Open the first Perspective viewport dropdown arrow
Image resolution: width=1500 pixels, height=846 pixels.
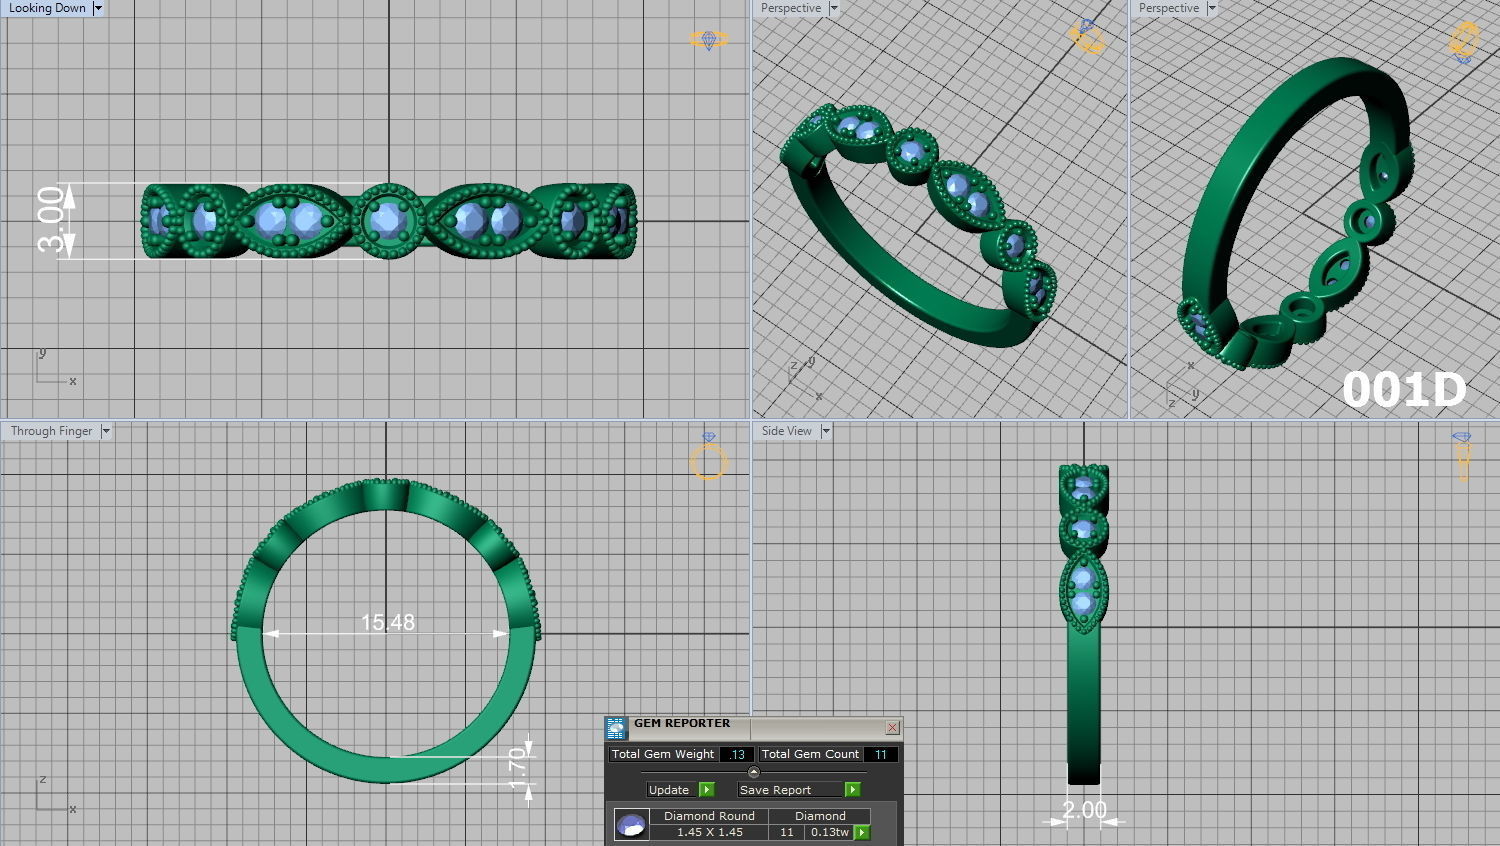tap(834, 8)
